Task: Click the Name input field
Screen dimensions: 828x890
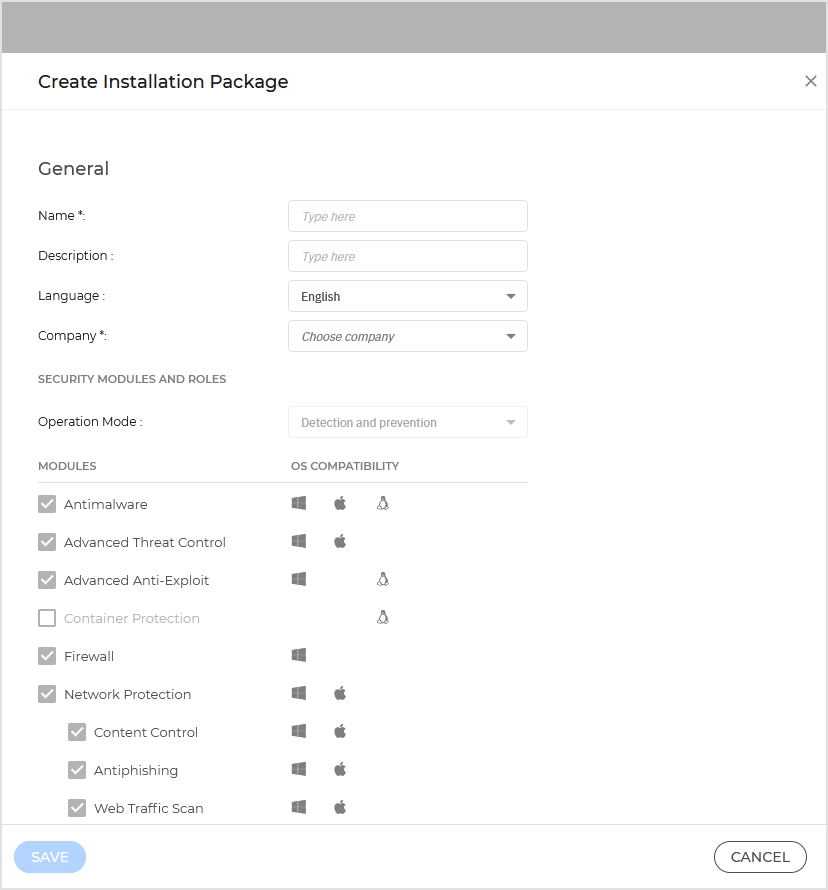Action: tap(407, 216)
